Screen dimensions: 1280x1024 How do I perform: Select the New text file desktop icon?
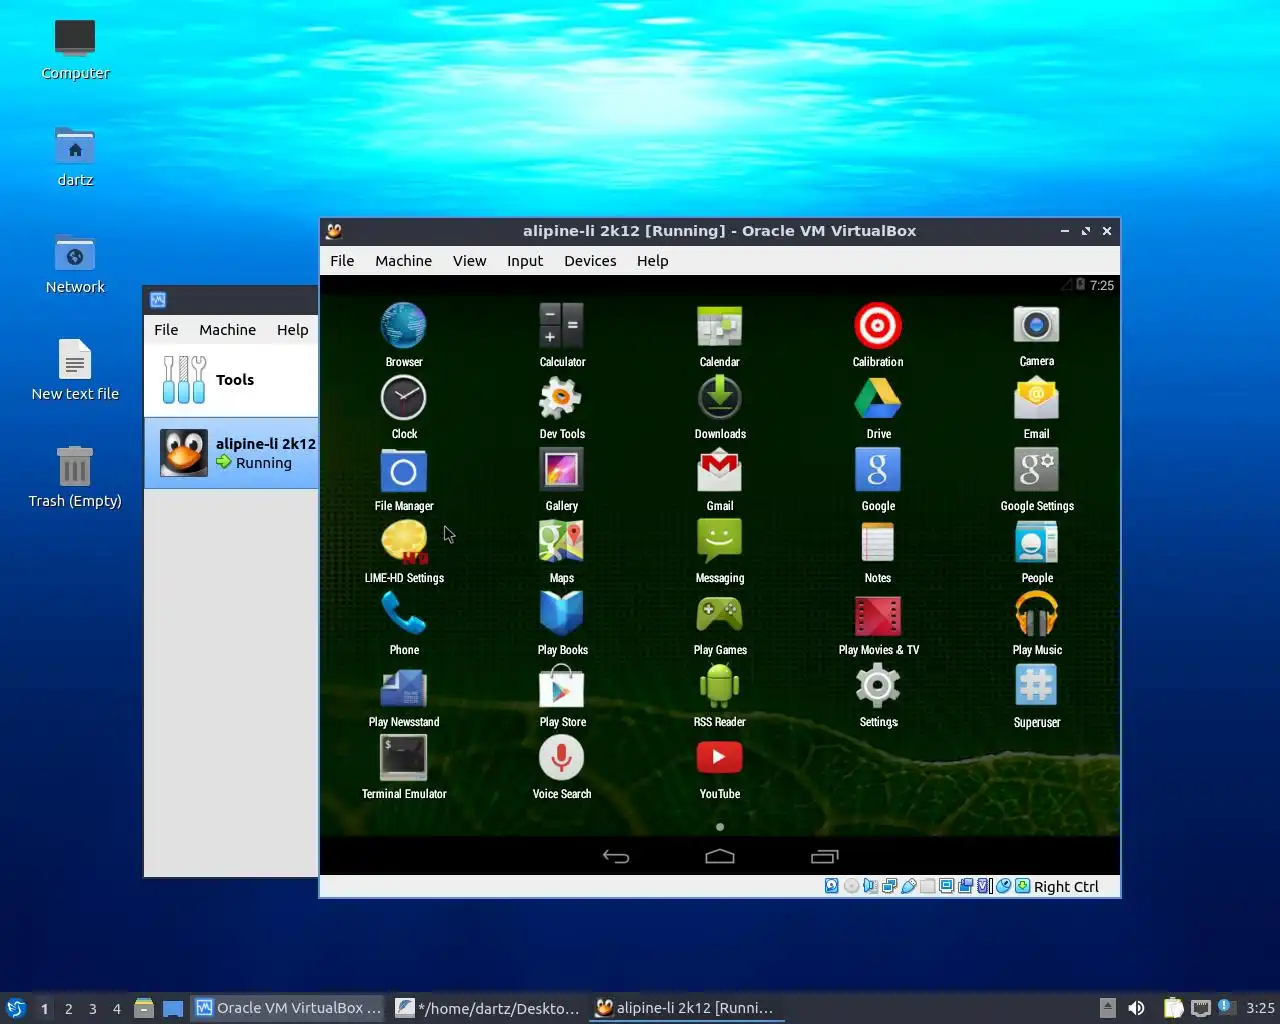pos(75,370)
